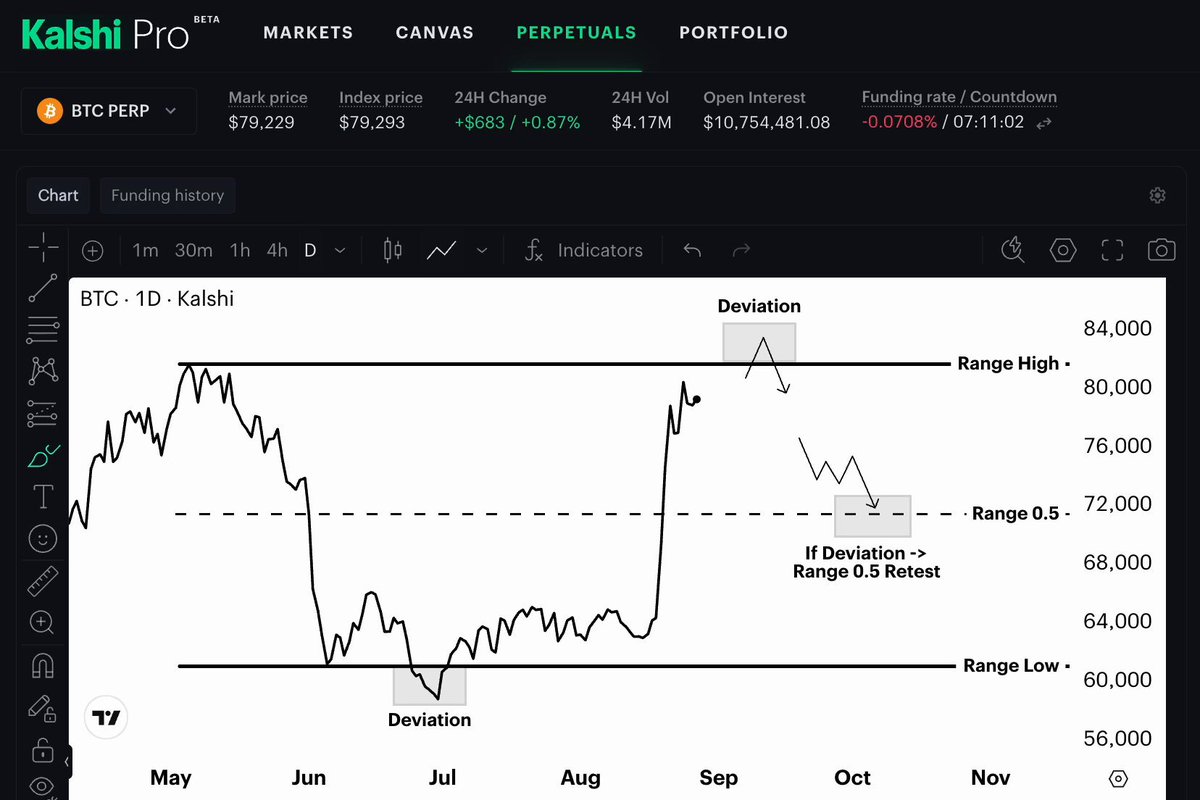1200x800 pixels.
Task: Open the forecasting and measurement tools
Action: (42, 413)
